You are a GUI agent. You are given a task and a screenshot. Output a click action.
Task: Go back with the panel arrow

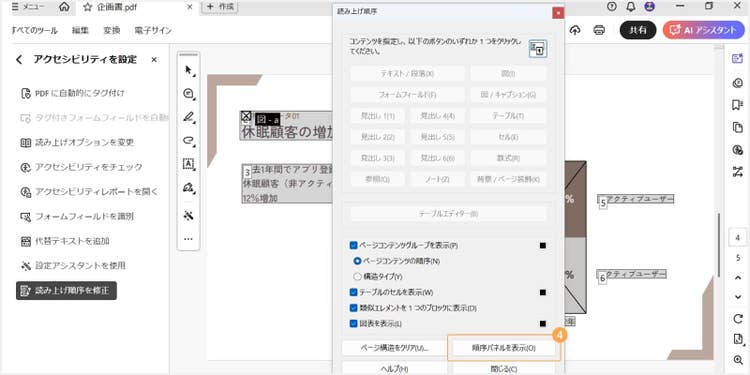19,60
